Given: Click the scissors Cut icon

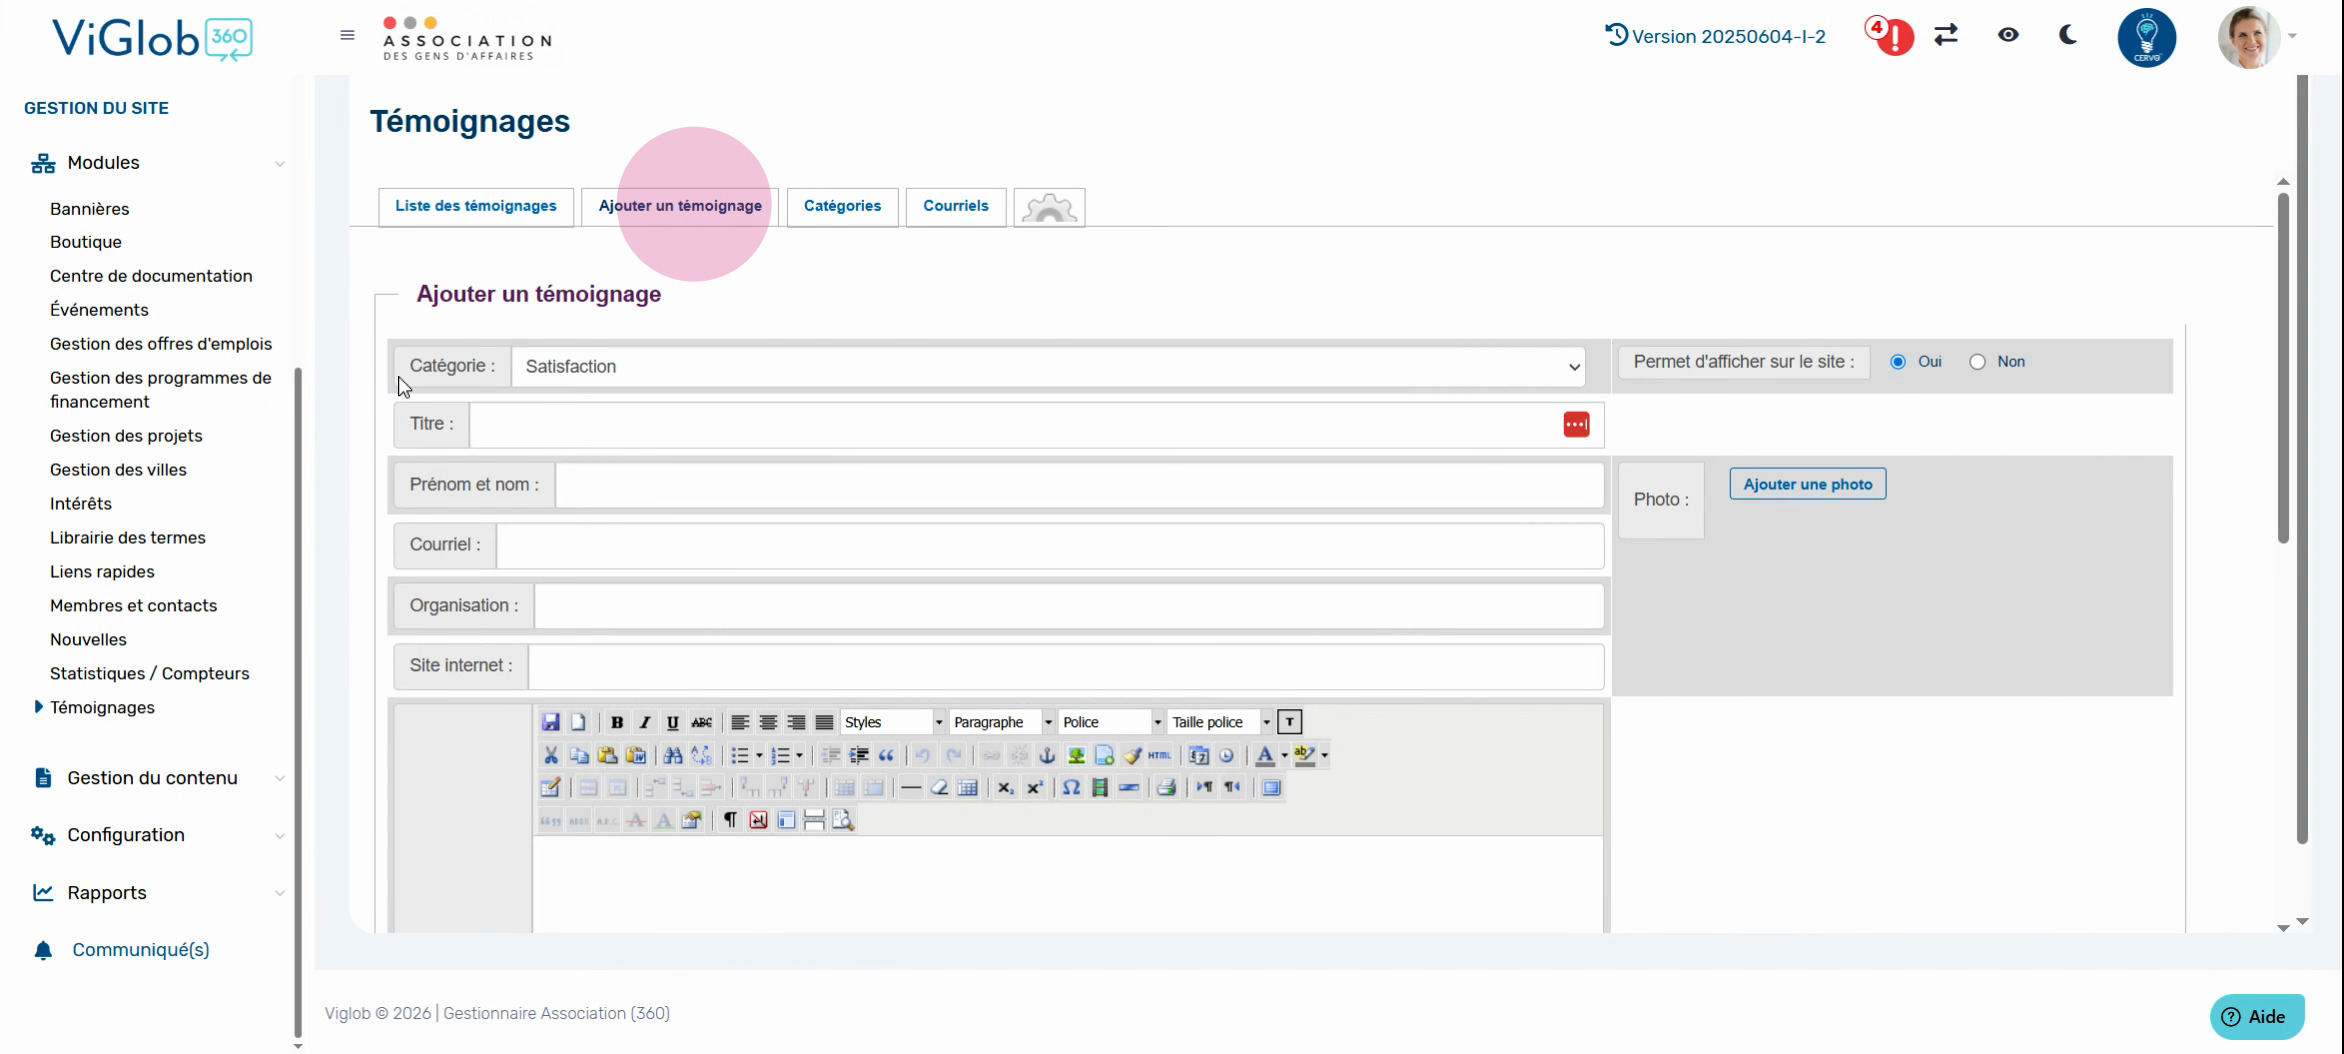Looking at the screenshot, I should pyautogui.click(x=550, y=755).
